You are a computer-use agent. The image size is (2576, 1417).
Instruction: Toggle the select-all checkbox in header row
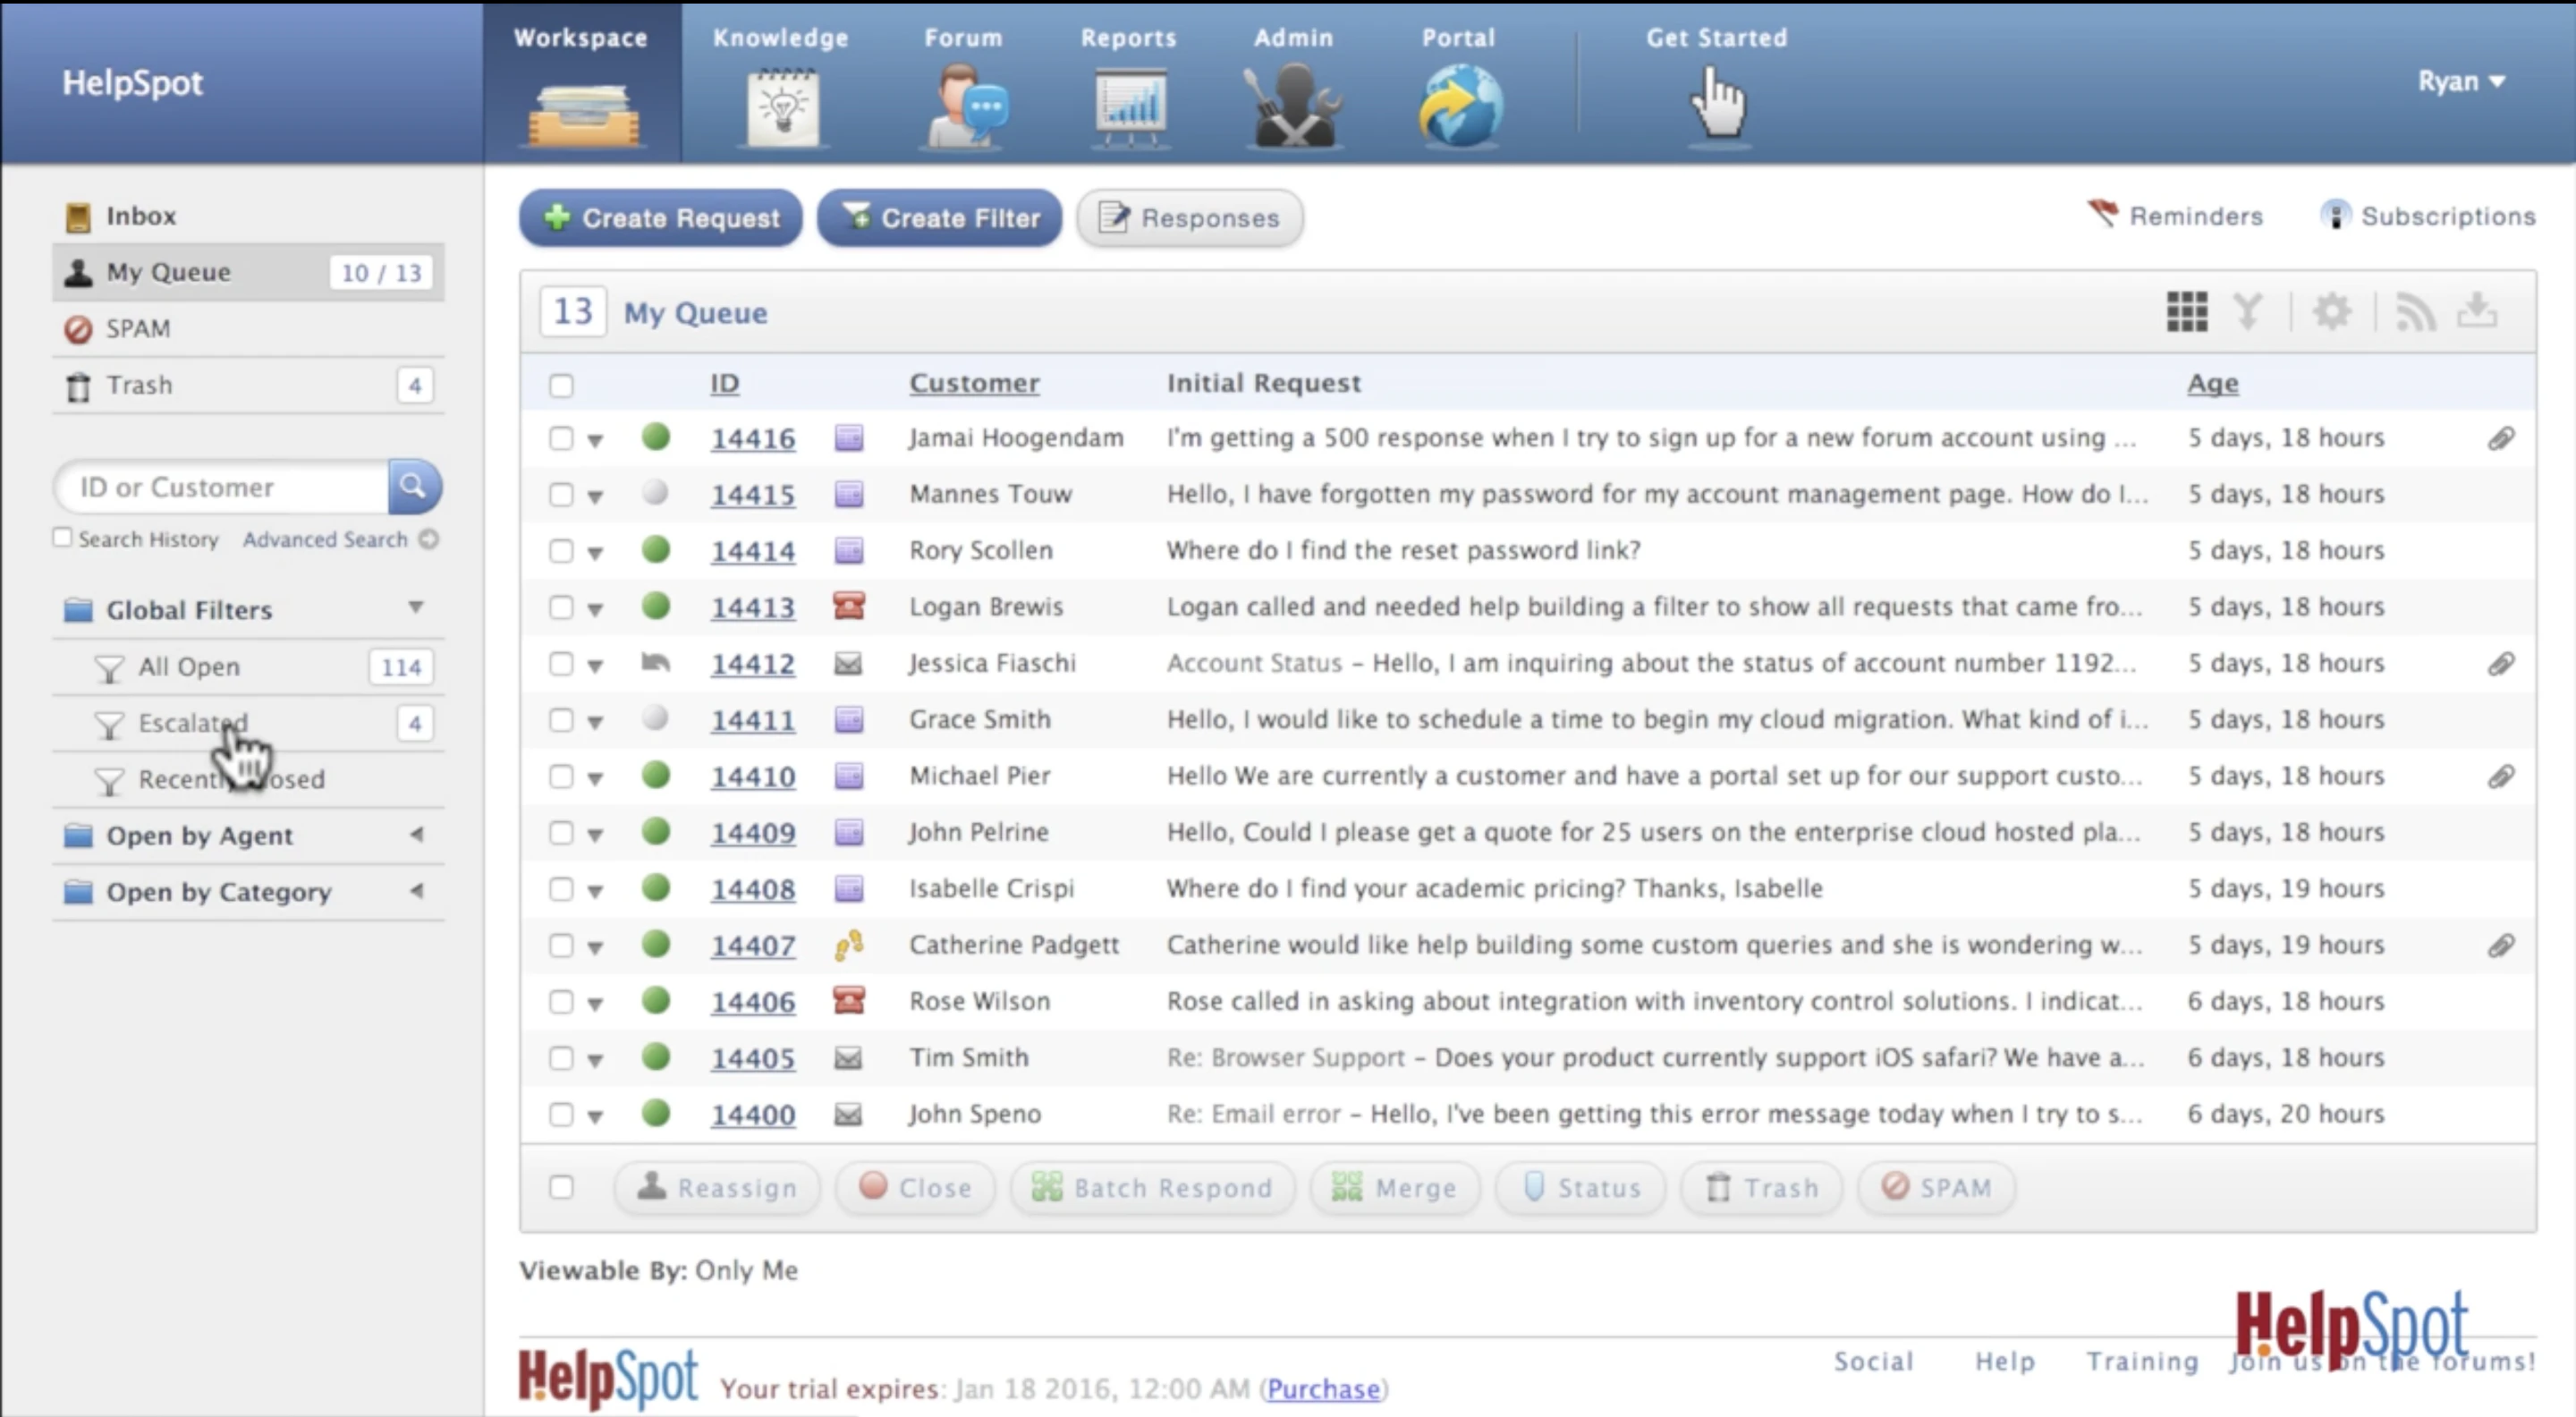pyautogui.click(x=561, y=385)
